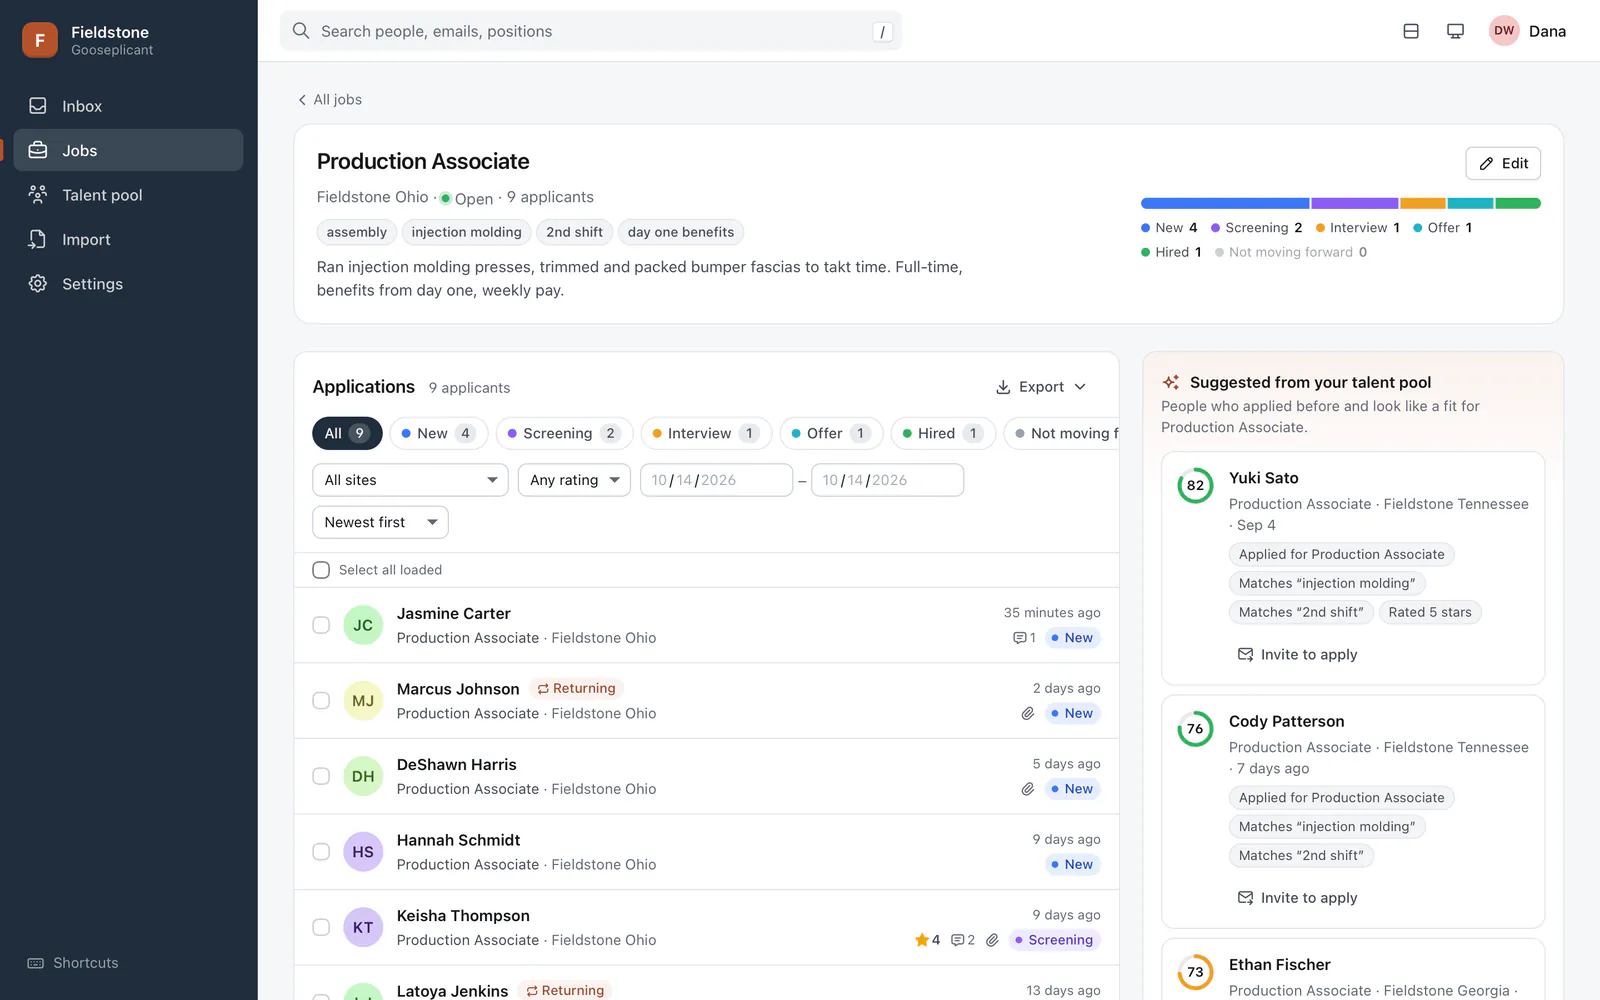
Task: Invite Cody Patterson to apply
Action: click(1297, 898)
